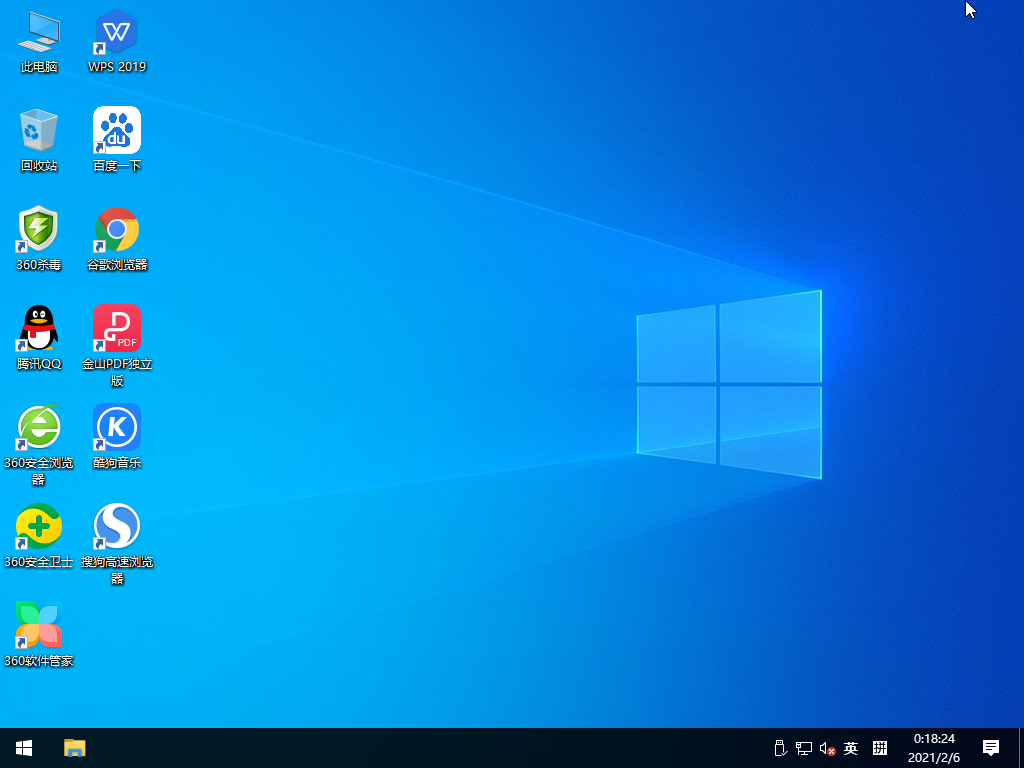Launch 360软件管家
Screen dimensions: 1024x768
[x=38, y=628]
